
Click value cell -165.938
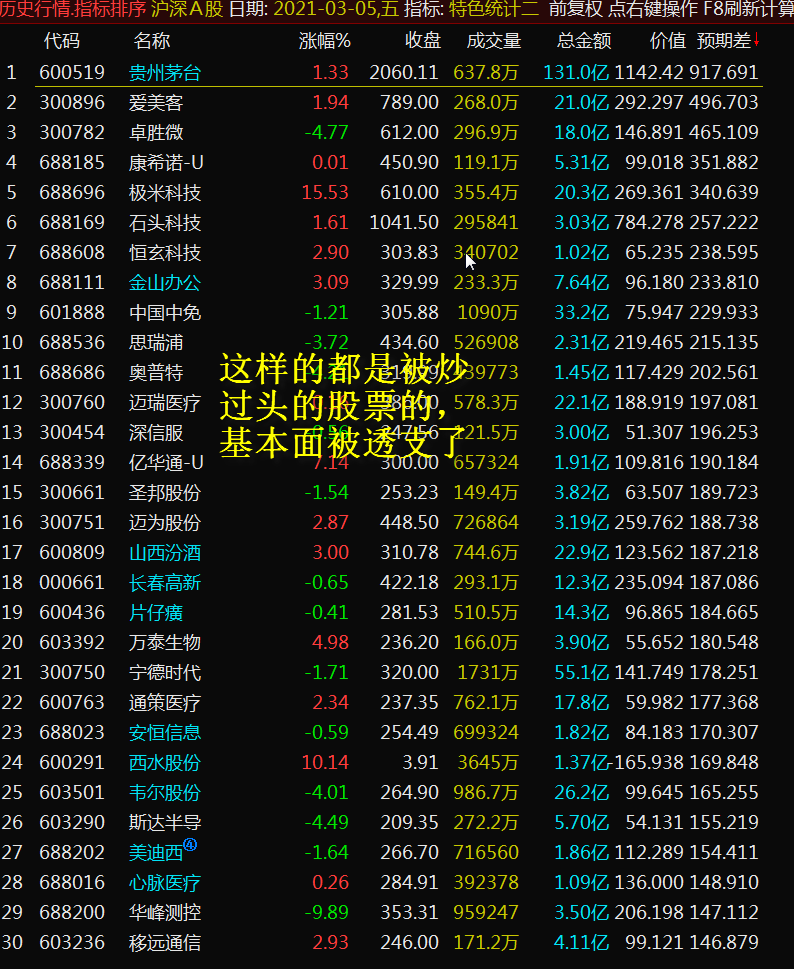648,762
